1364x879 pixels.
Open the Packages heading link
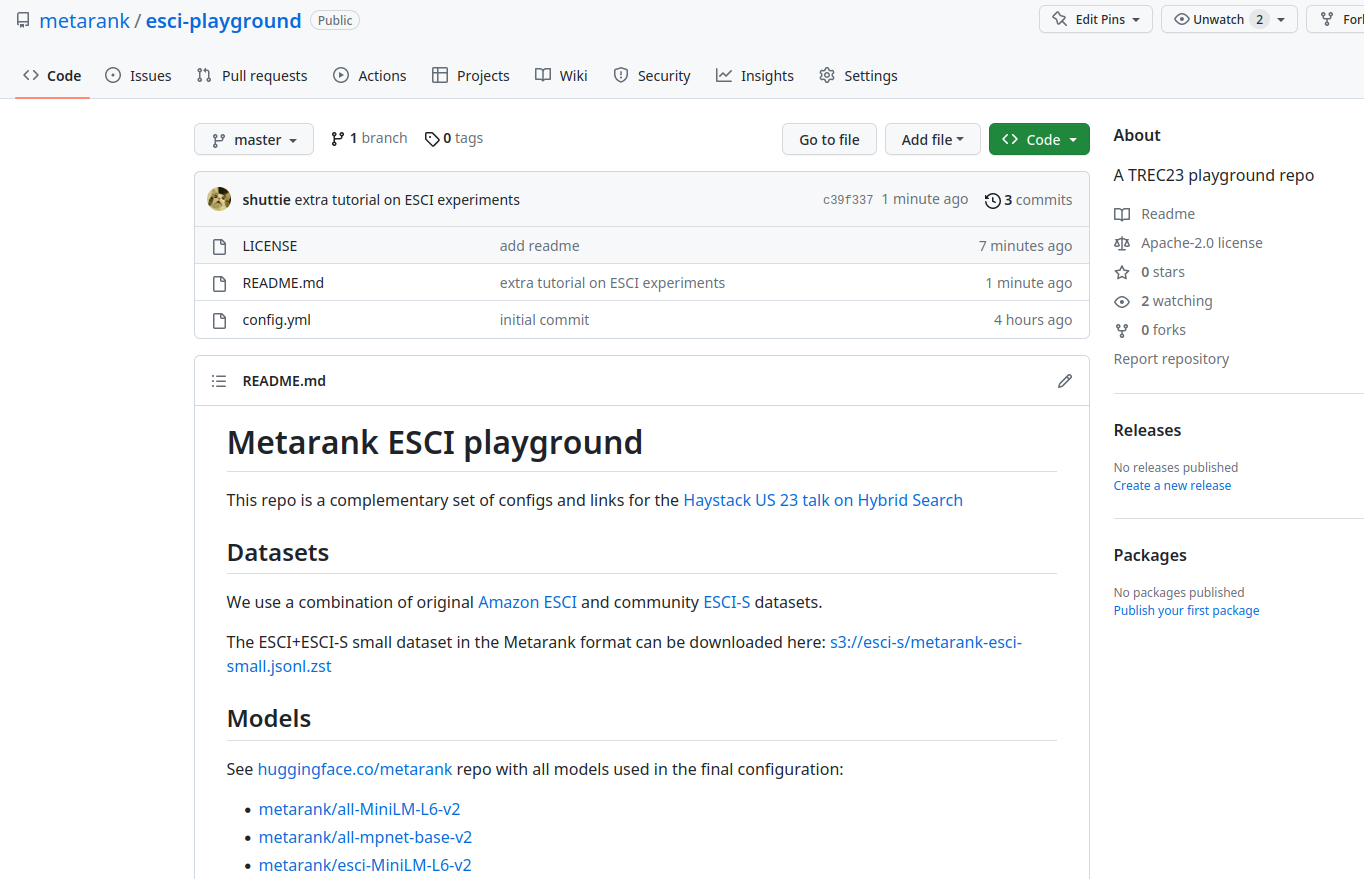click(x=1150, y=555)
